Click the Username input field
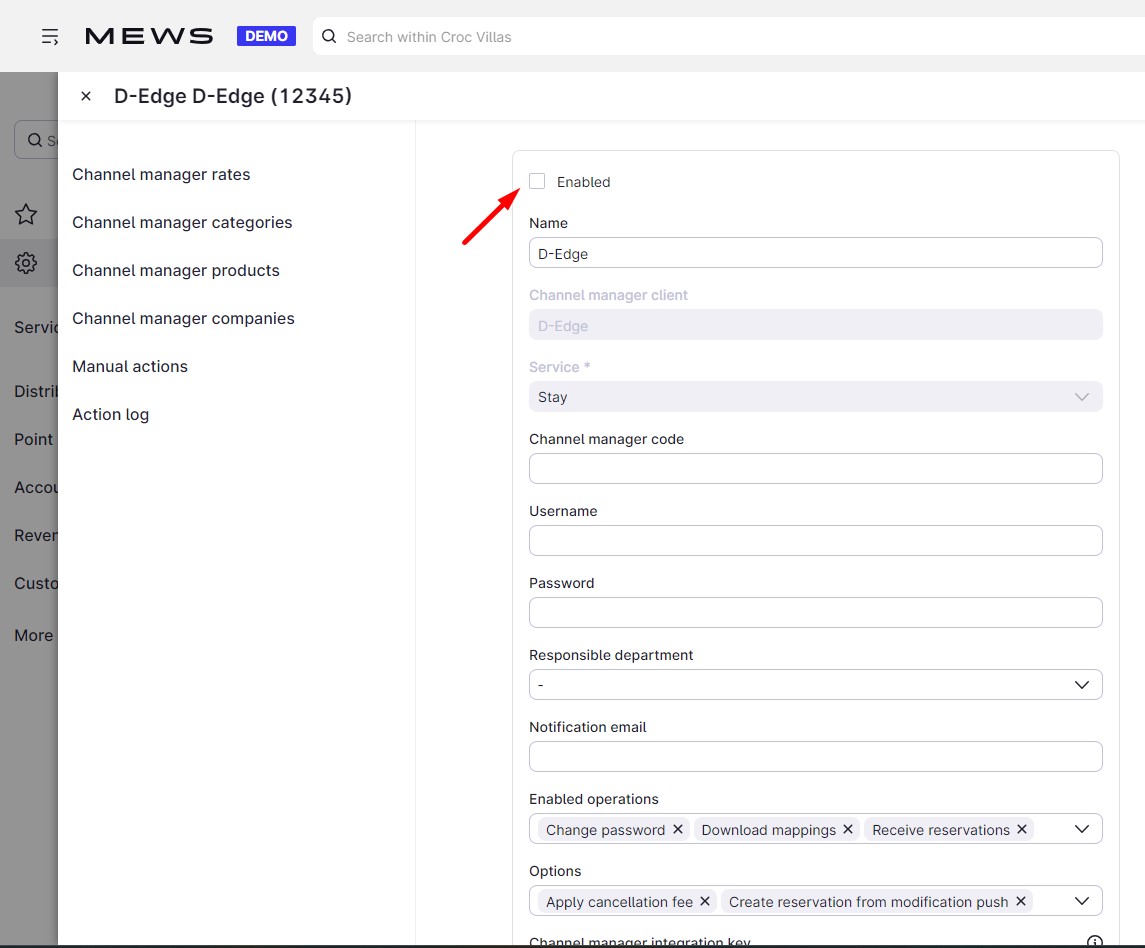 click(x=816, y=540)
